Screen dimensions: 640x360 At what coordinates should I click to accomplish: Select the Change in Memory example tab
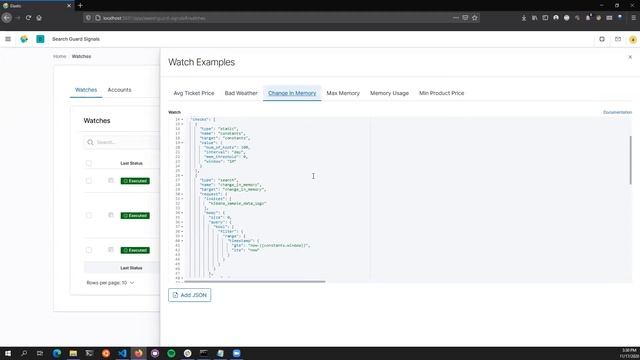[x=292, y=93]
